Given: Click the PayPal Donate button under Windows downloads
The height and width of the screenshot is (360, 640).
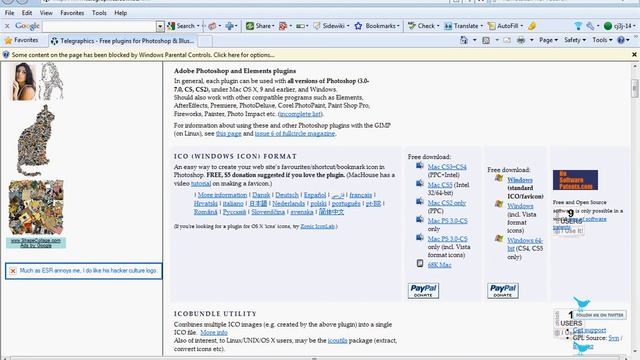Looking at the screenshot, I should click(503, 291).
